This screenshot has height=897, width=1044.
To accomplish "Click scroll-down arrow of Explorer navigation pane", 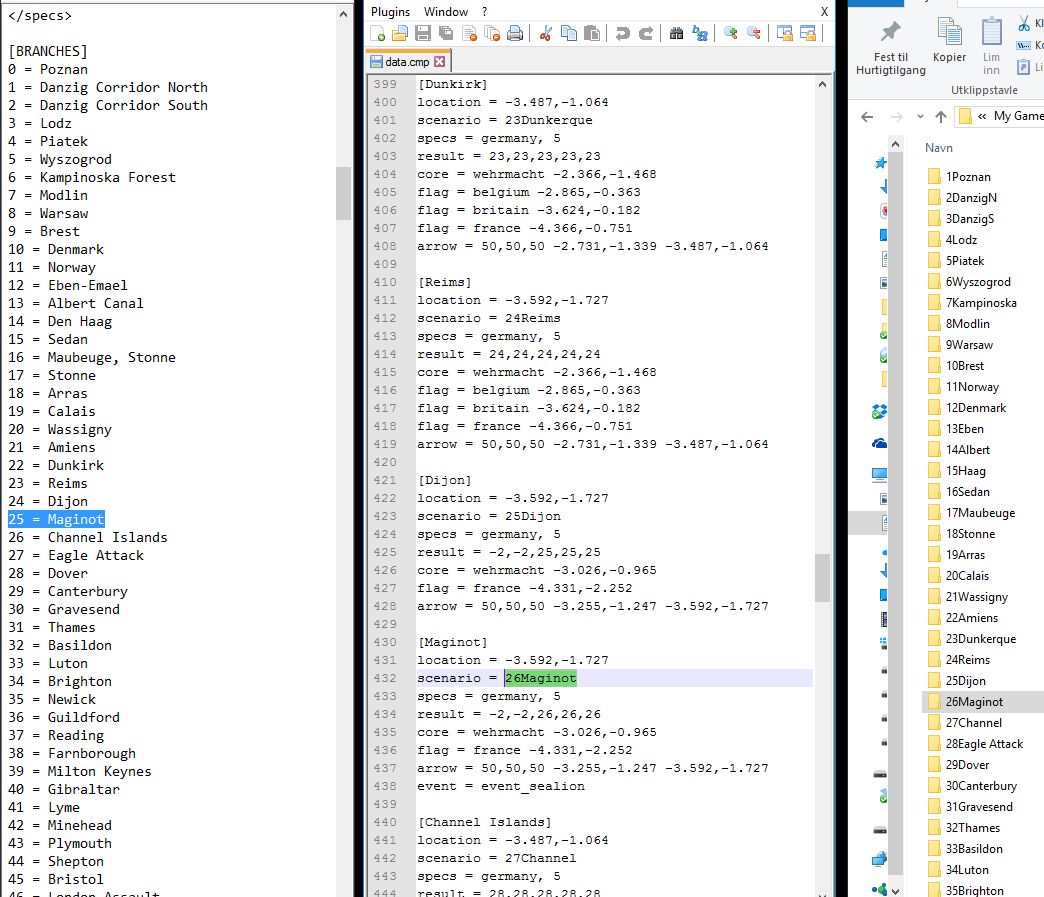I will [896, 890].
